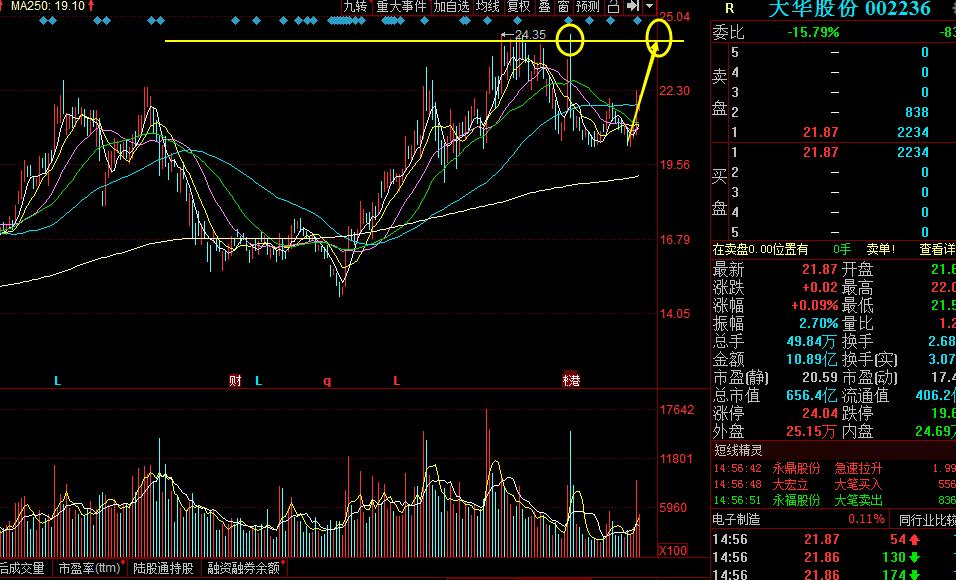
Task: Click the 急速拉升 alert text
Action: 858,468
